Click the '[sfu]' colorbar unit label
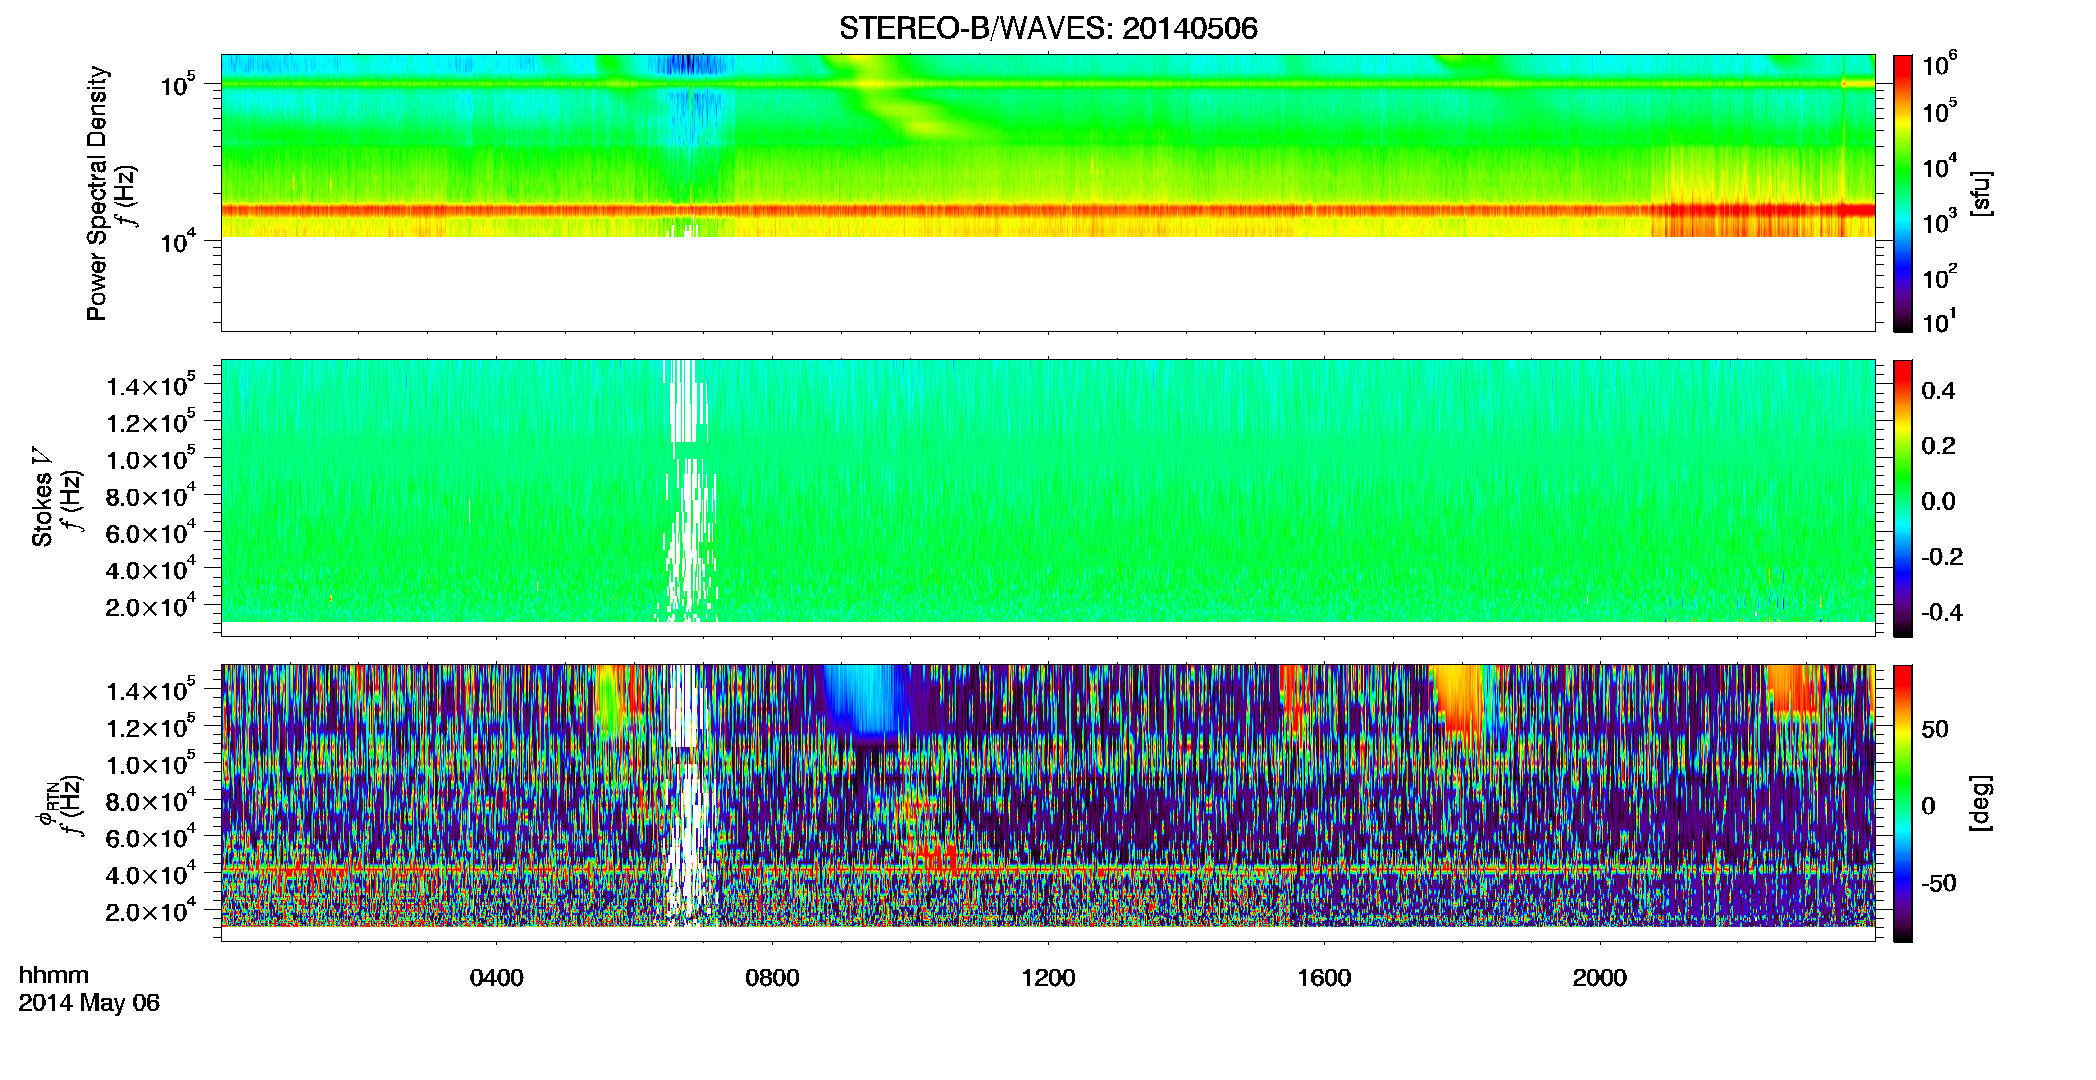The width and height of the screenshot is (2096, 1080). (x=1981, y=193)
